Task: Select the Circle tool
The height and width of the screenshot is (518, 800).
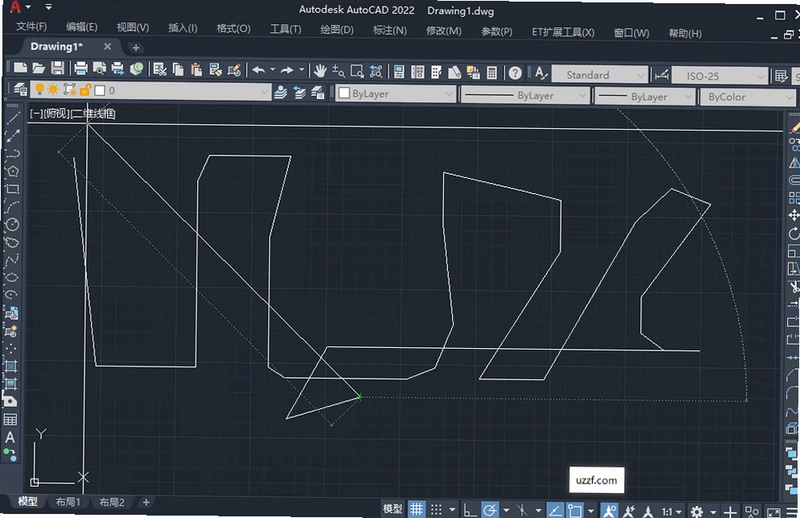Action: pos(12,225)
